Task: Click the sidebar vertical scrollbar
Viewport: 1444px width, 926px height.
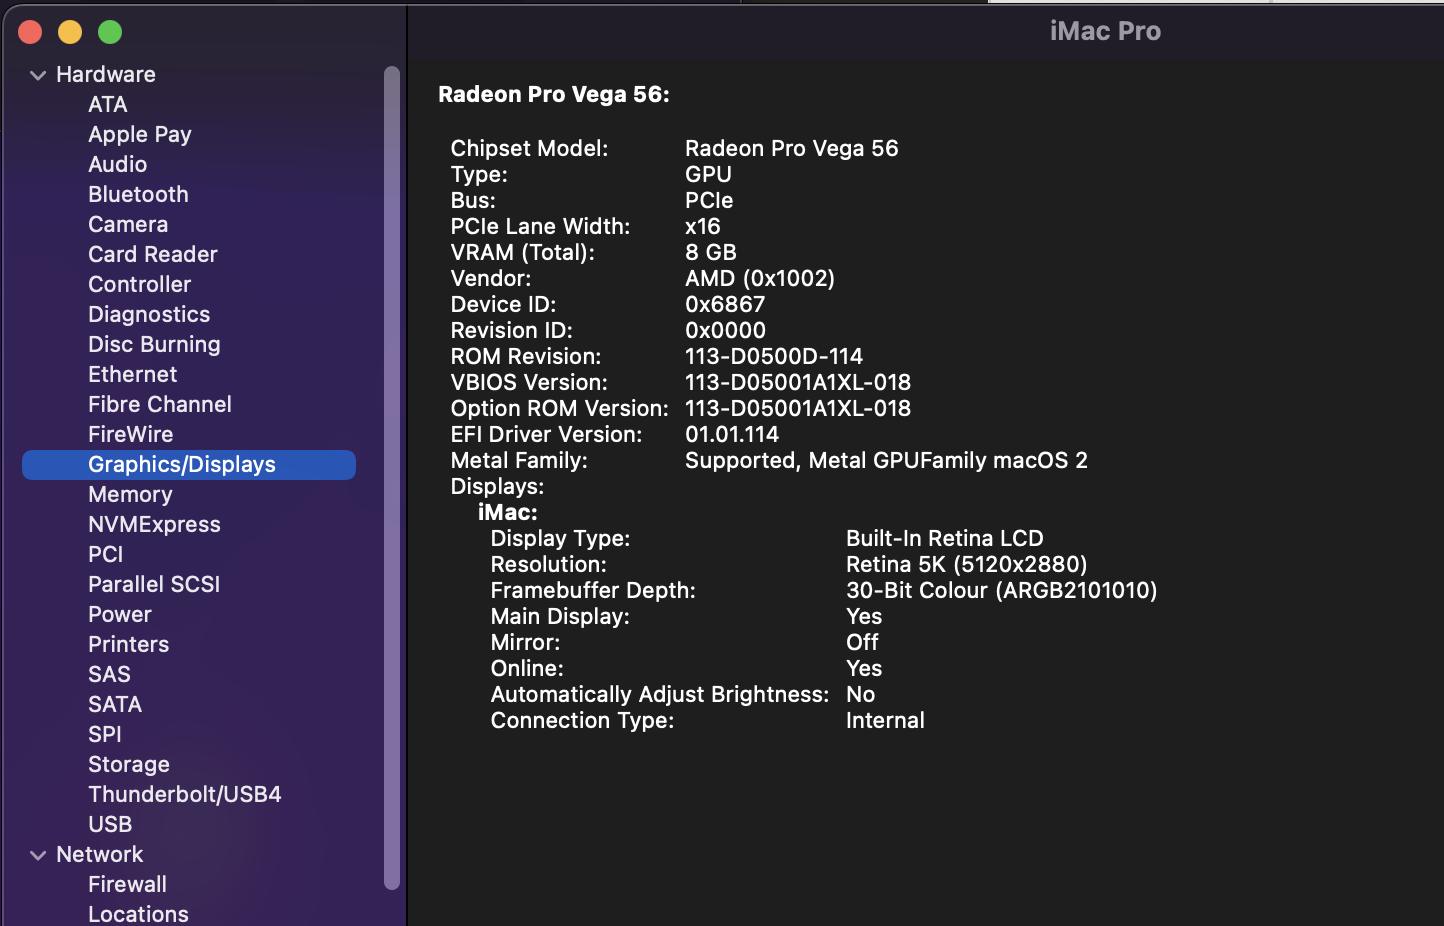Action: pyautogui.click(x=392, y=478)
